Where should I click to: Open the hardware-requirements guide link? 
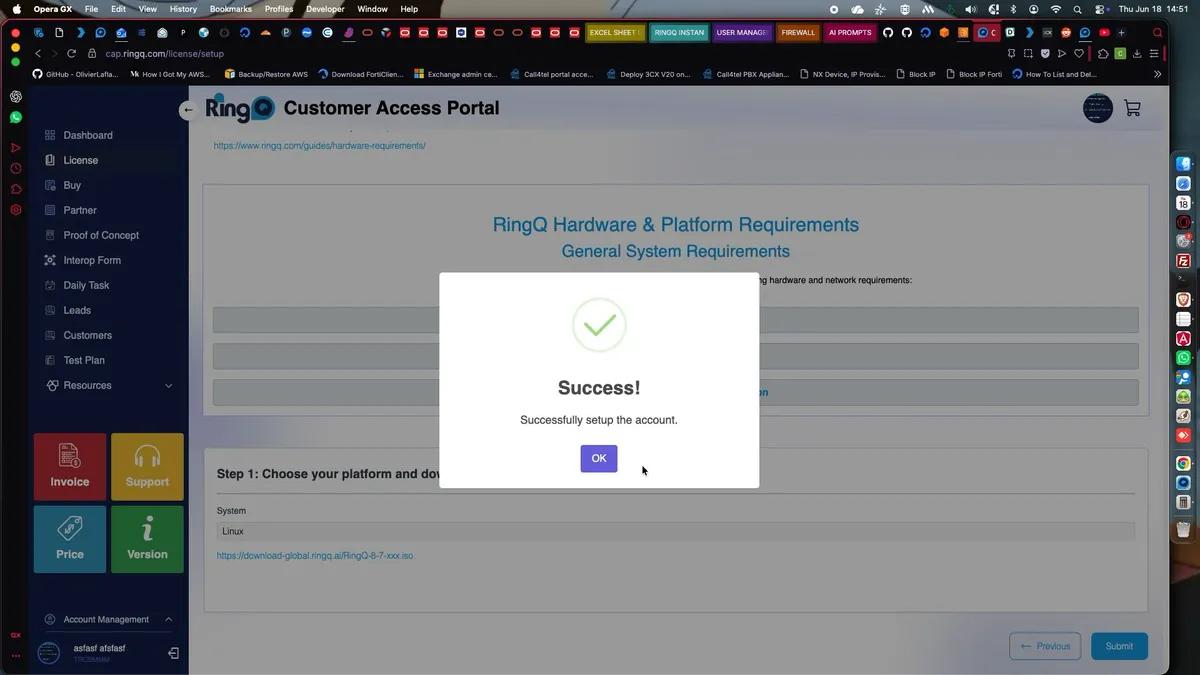pos(319,146)
